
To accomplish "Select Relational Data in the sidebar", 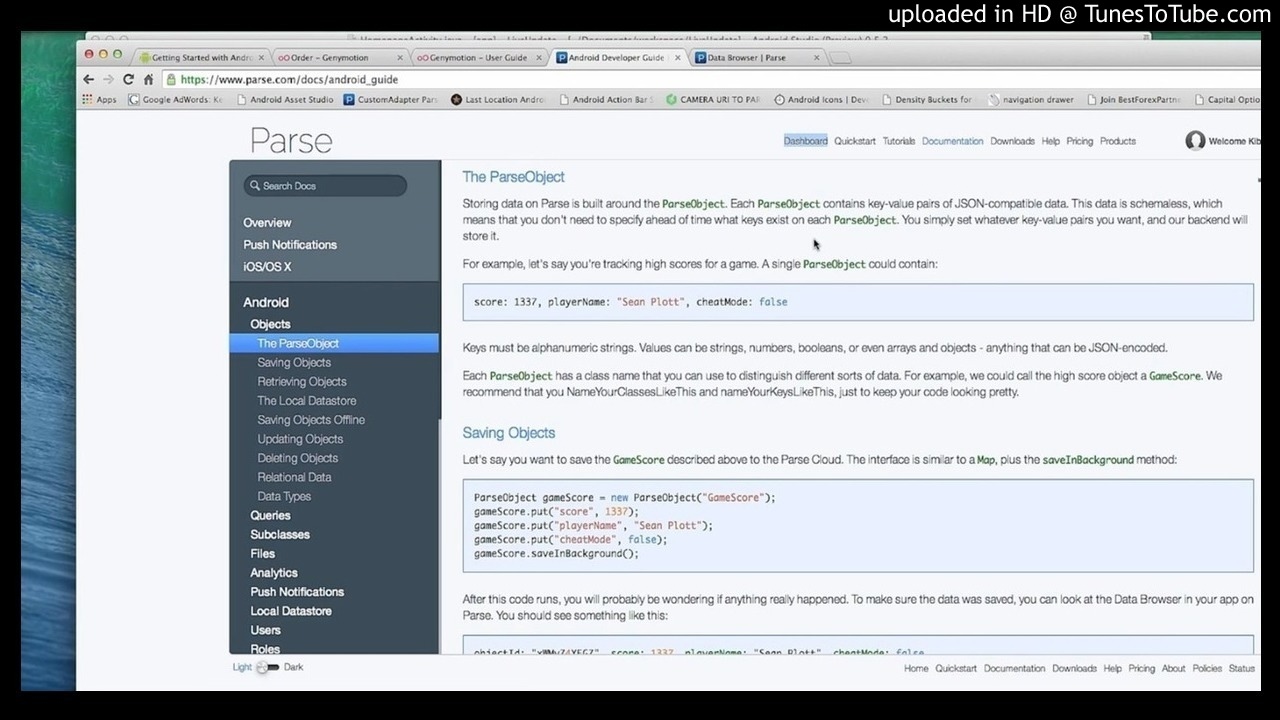I will point(294,477).
